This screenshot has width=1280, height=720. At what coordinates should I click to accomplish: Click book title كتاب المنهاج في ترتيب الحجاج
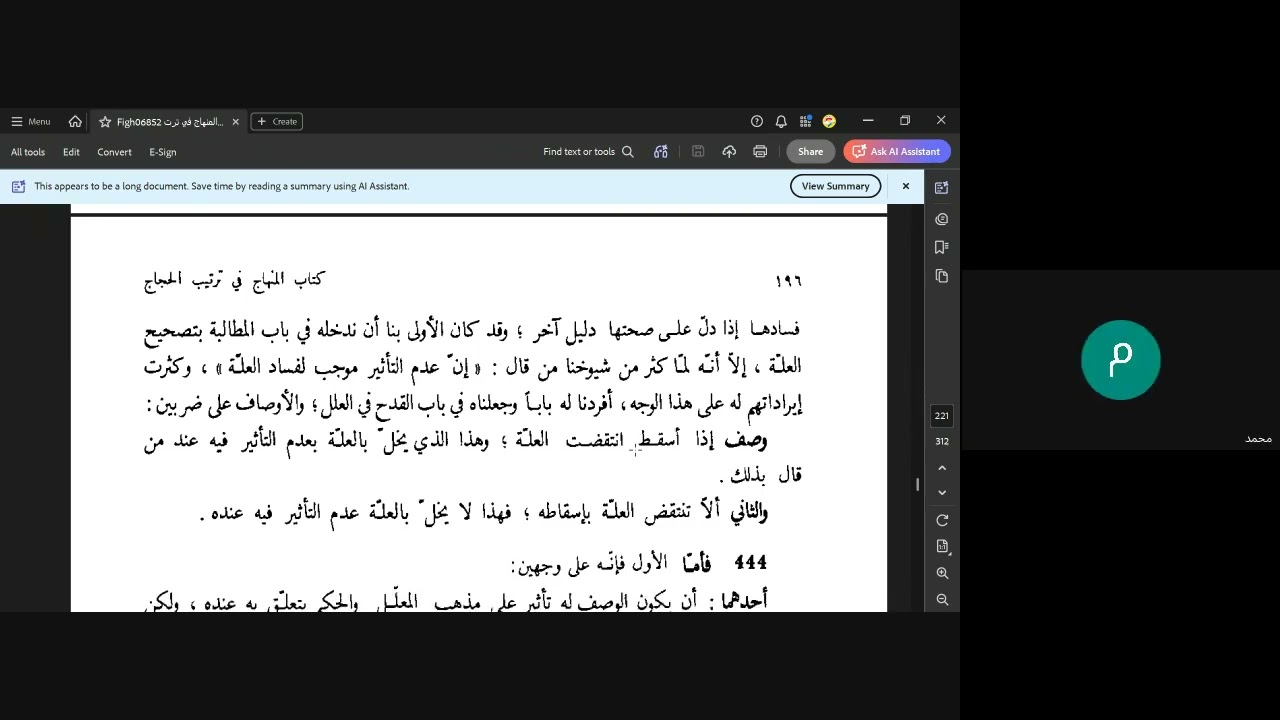(x=235, y=280)
